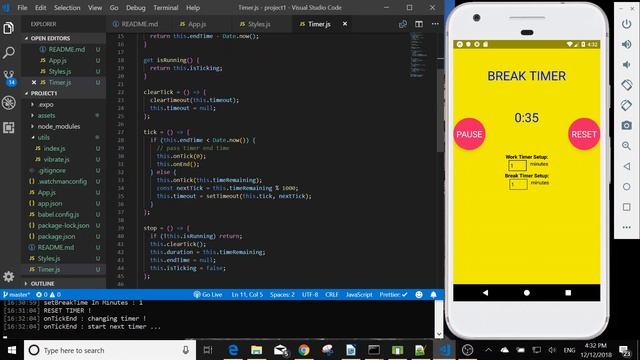Open babel.config.js in explorer
The image size is (640, 360).
[64, 214]
